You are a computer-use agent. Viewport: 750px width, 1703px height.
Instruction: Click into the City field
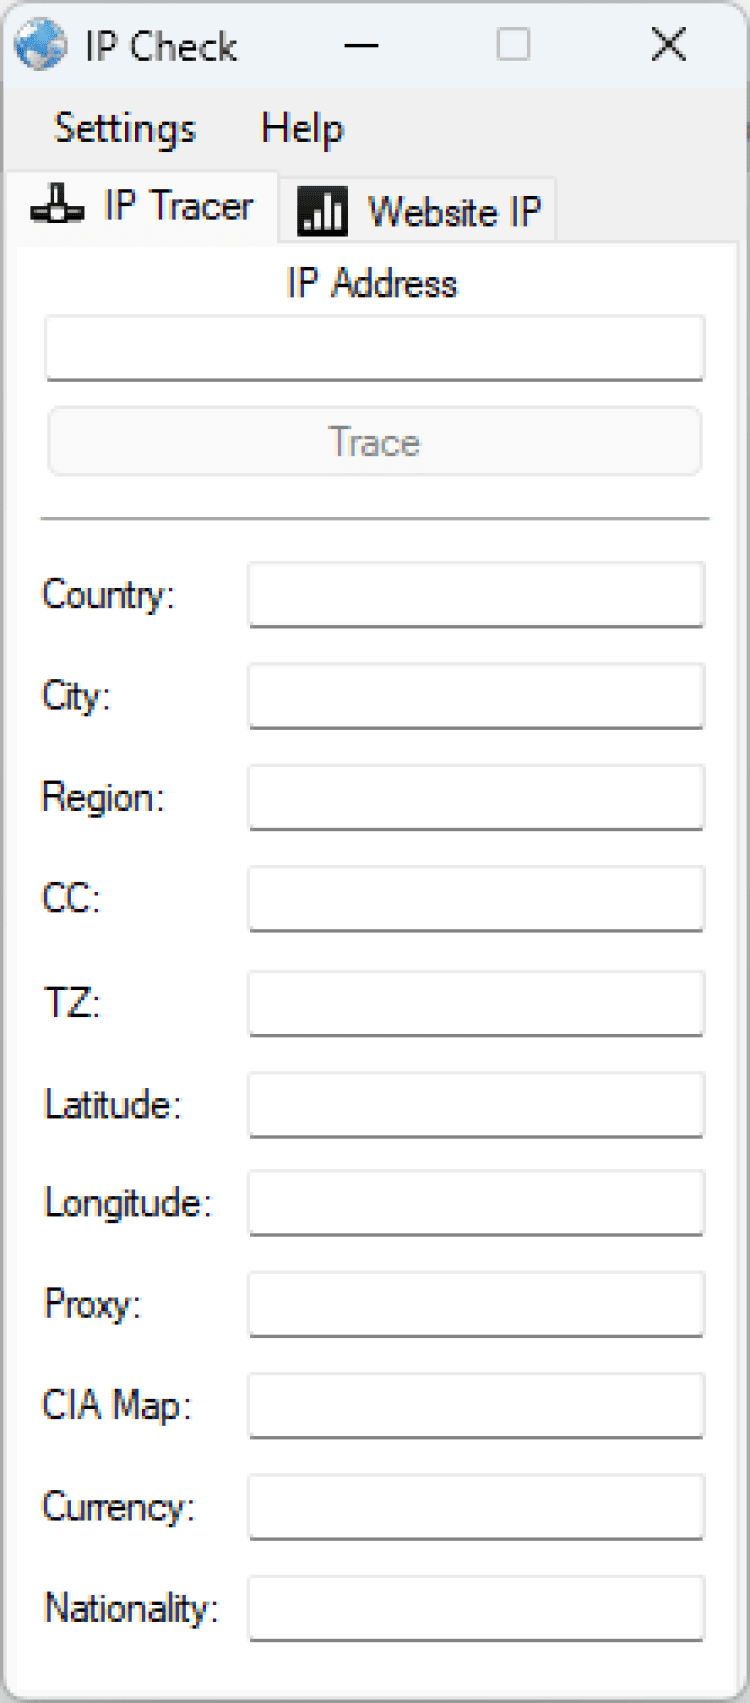pos(476,695)
